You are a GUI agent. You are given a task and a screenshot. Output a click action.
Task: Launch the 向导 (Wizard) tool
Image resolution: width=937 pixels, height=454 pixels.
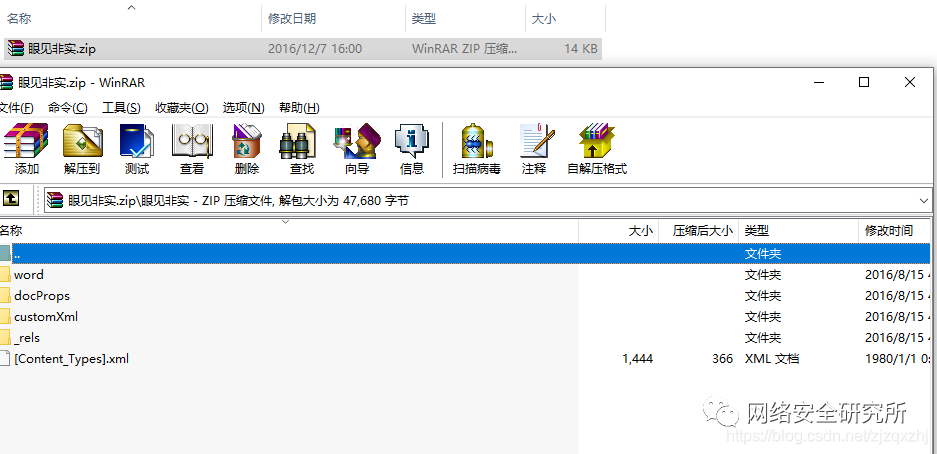click(x=357, y=149)
